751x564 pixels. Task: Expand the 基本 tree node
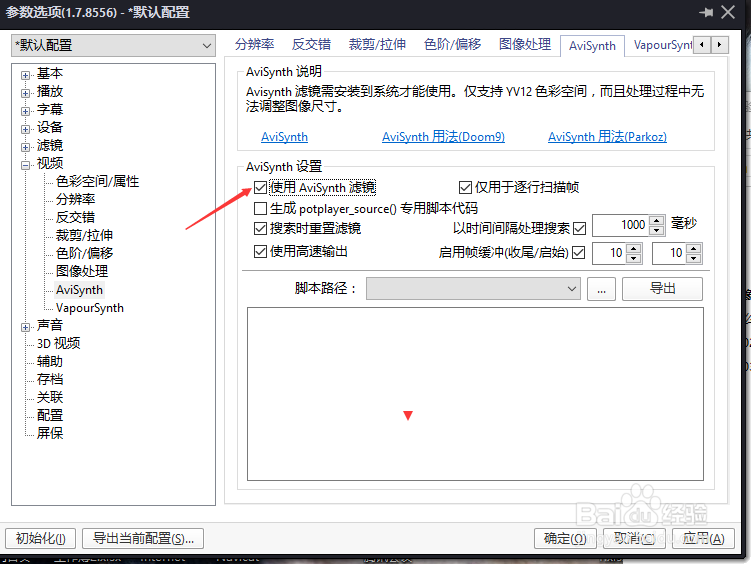[x=25, y=75]
